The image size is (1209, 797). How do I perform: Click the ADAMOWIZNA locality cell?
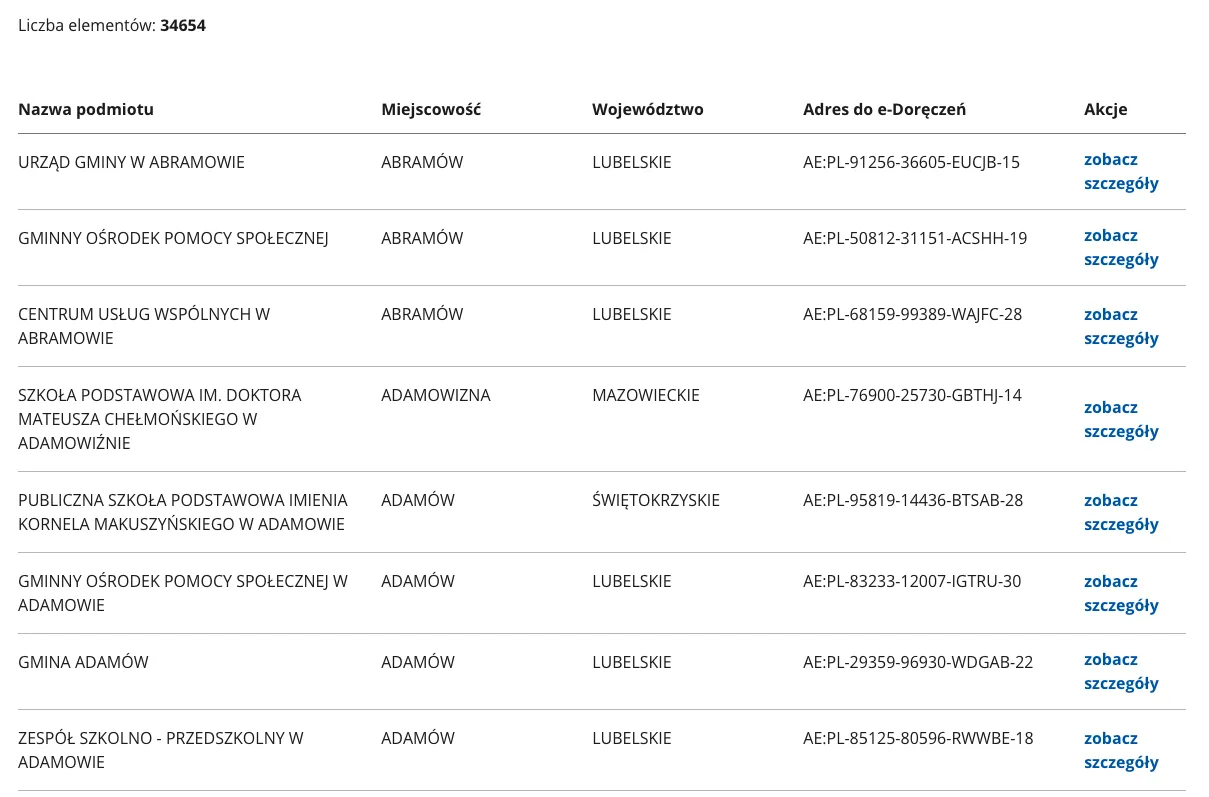pyautogui.click(x=436, y=395)
